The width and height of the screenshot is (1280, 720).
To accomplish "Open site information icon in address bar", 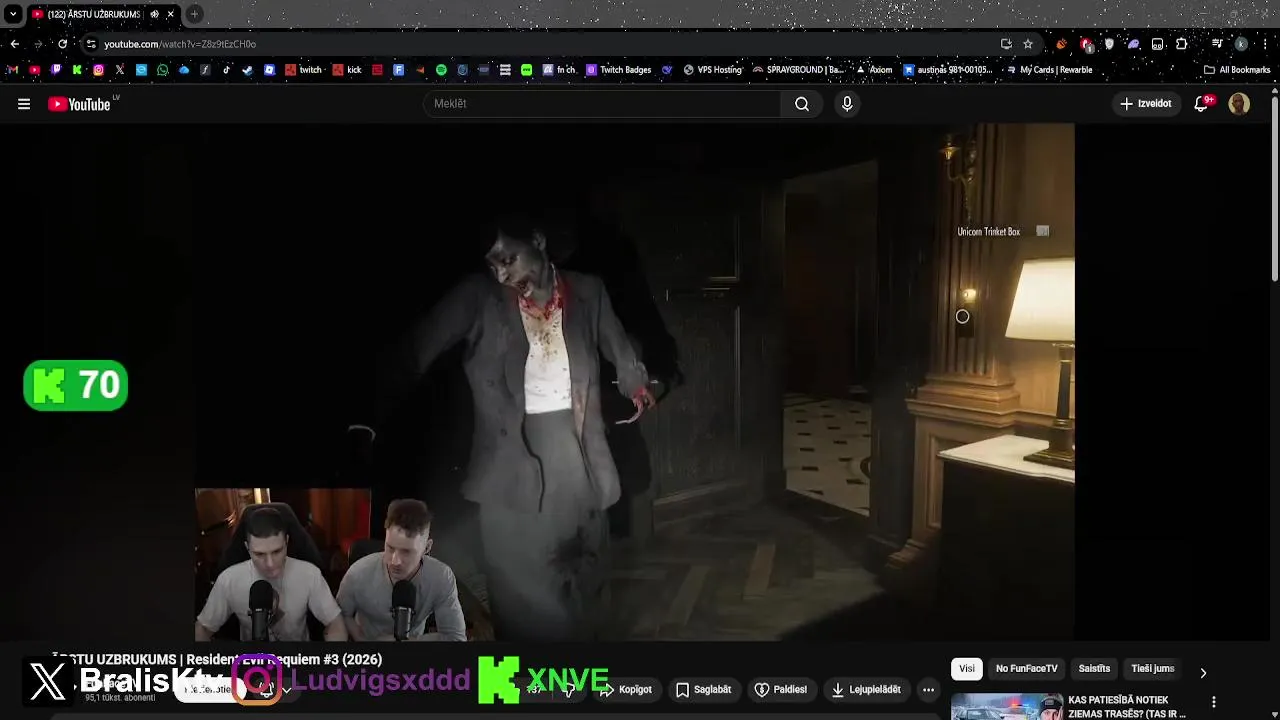I will point(91,44).
